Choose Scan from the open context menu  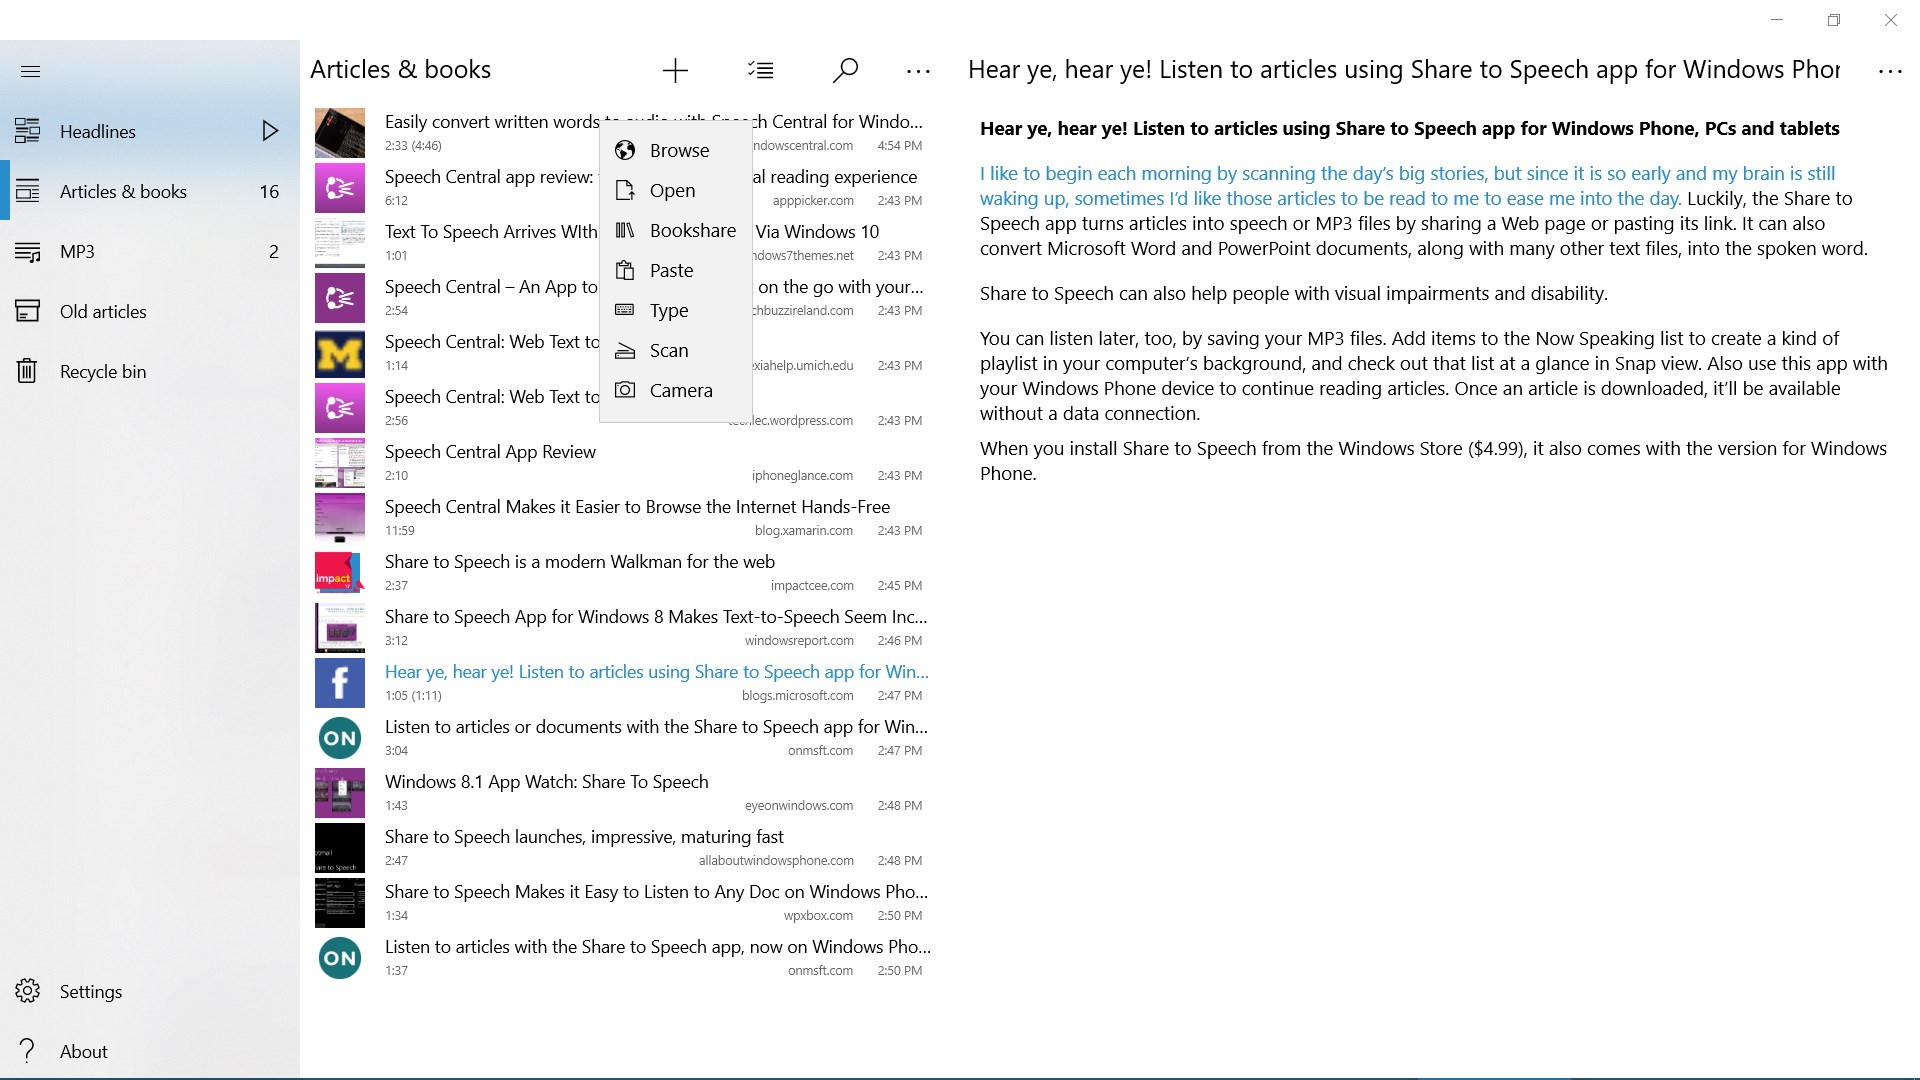point(668,350)
